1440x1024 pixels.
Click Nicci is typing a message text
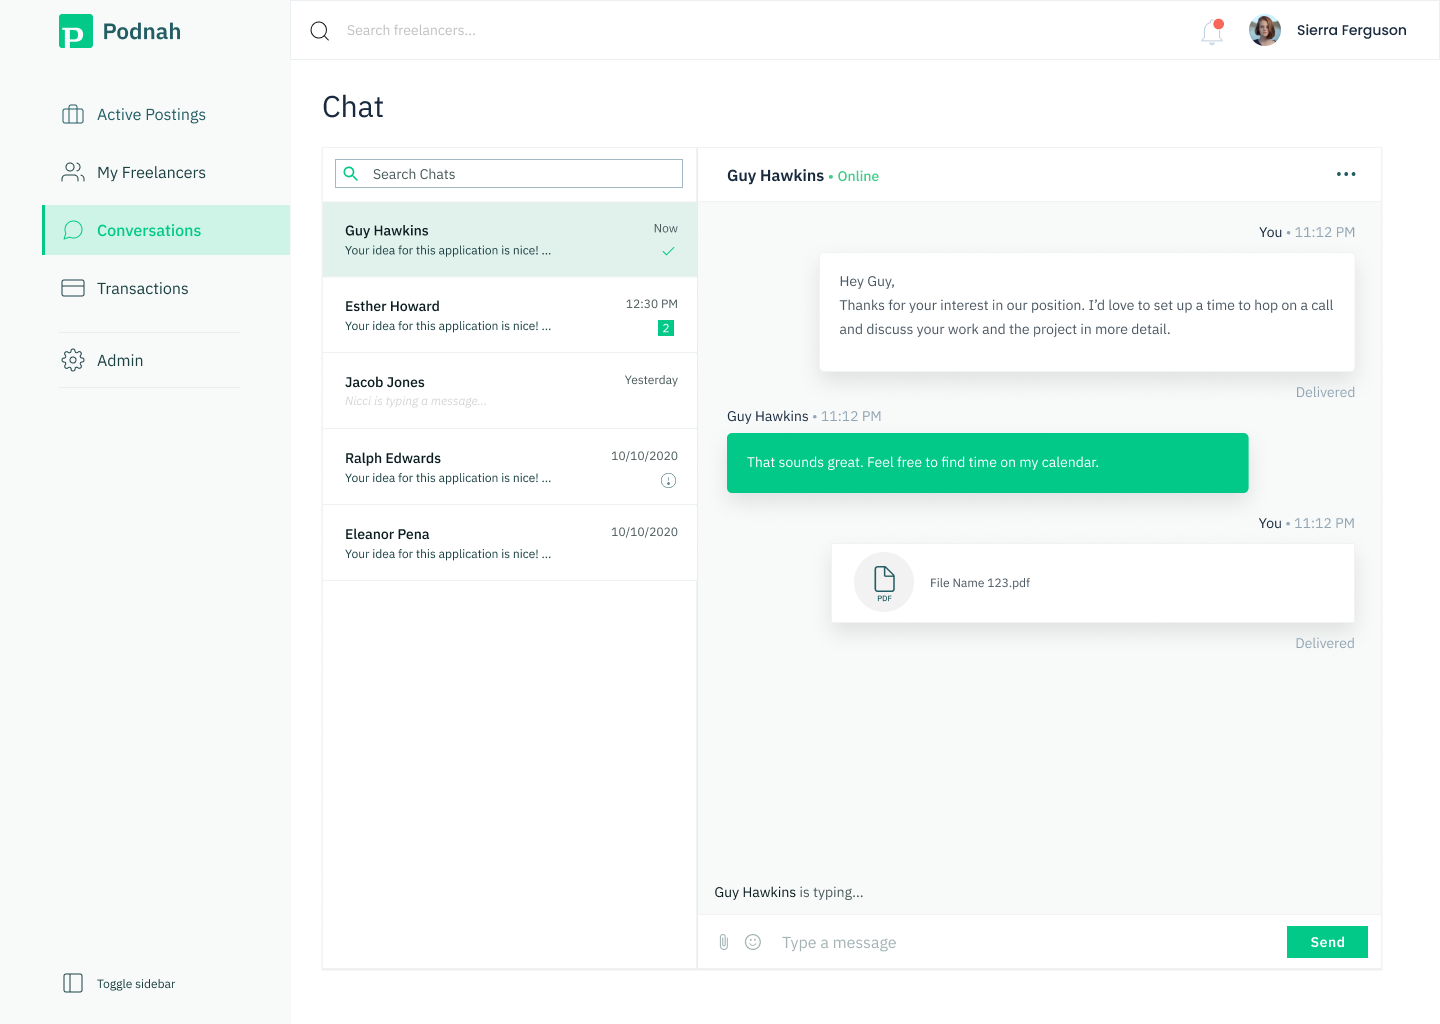(x=416, y=401)
